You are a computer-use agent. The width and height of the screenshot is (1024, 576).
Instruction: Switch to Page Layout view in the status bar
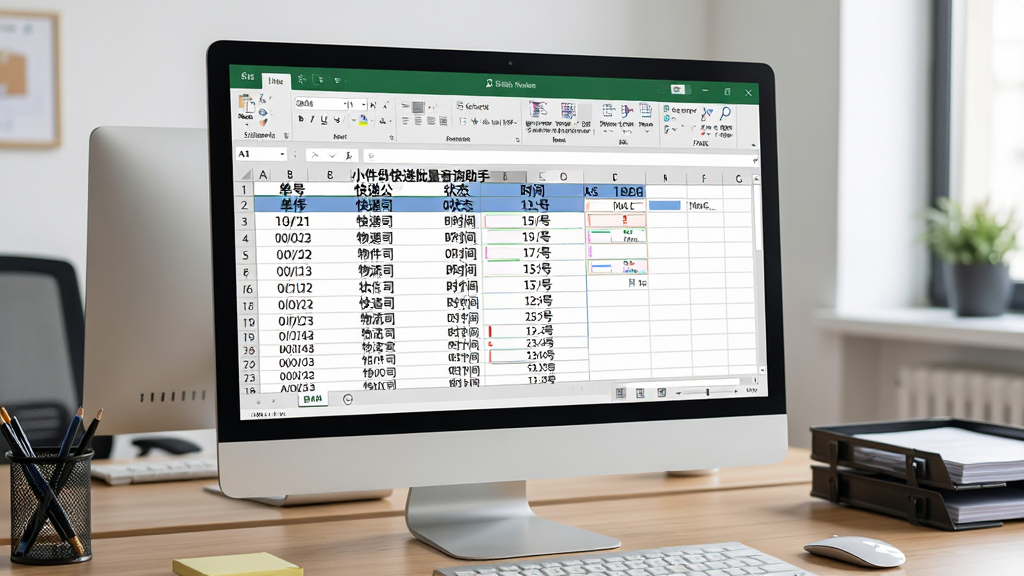pyautogui.click(x=640, y=392)
